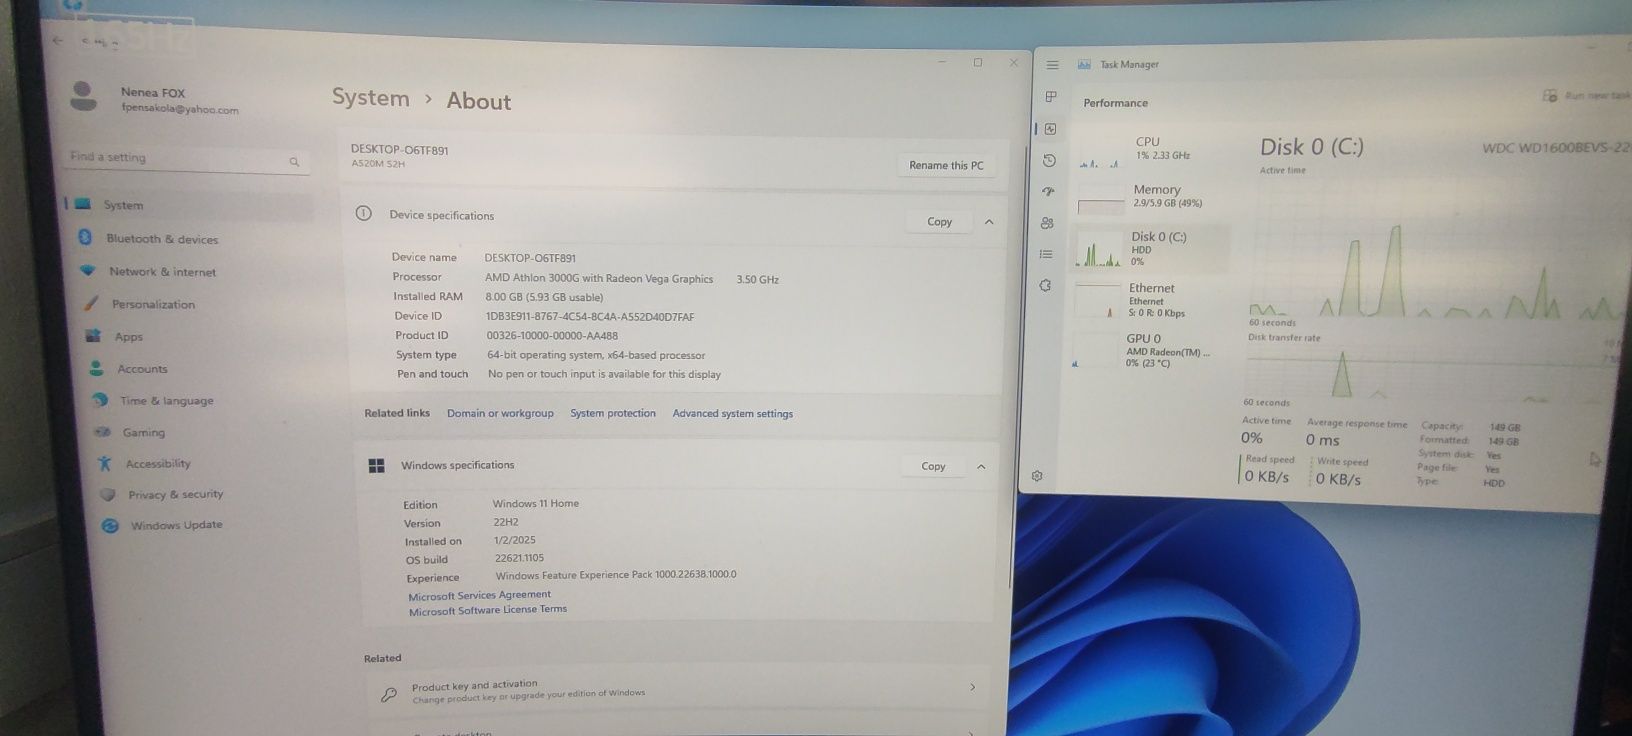Screen dimensions: 1632x736
Task: Open Users tab in Task Manager
Action: point(1047,223)
